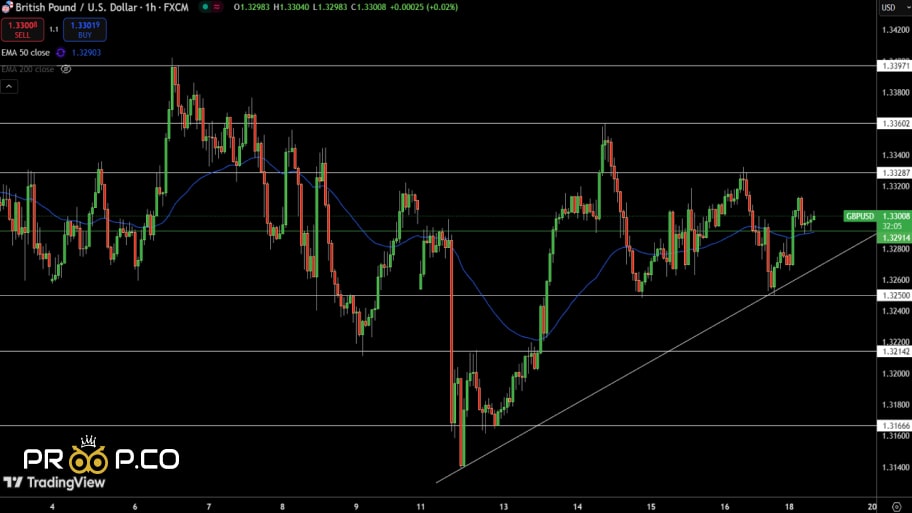The width and height of the screenshot is (912, 513).
Task: Click date label 16 on time axis
Action: [725, 507]
